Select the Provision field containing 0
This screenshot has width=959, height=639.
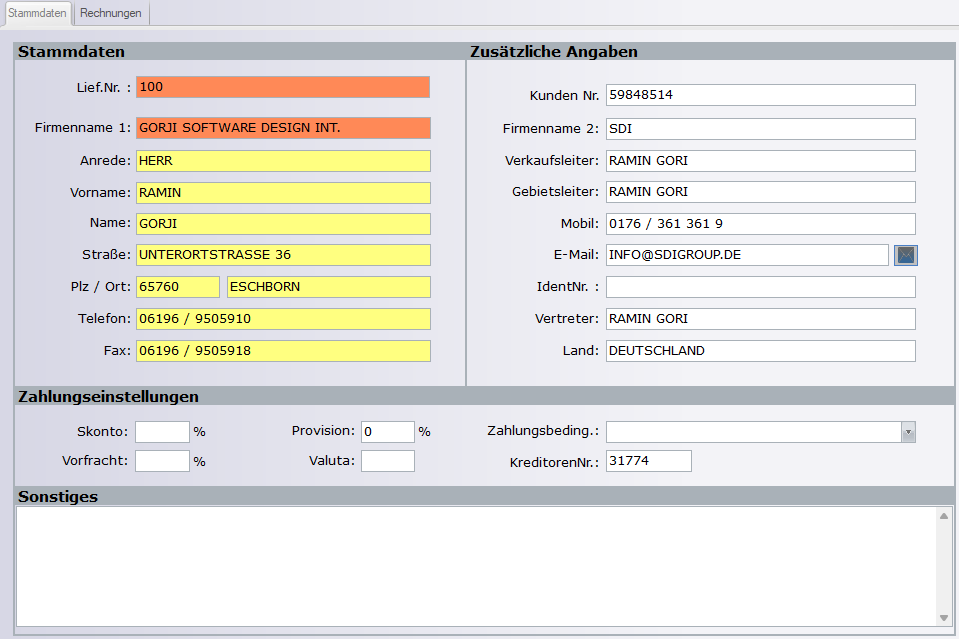(388, 432)
